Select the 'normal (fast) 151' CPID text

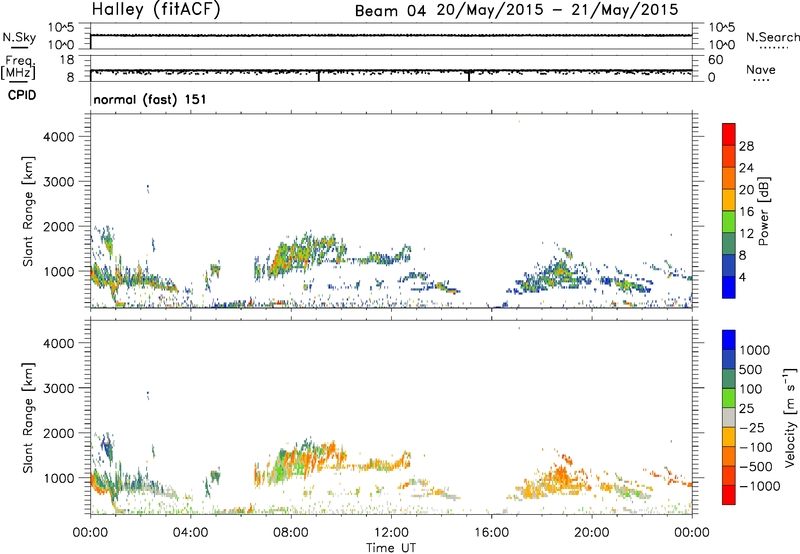click(x=150, y=99)
